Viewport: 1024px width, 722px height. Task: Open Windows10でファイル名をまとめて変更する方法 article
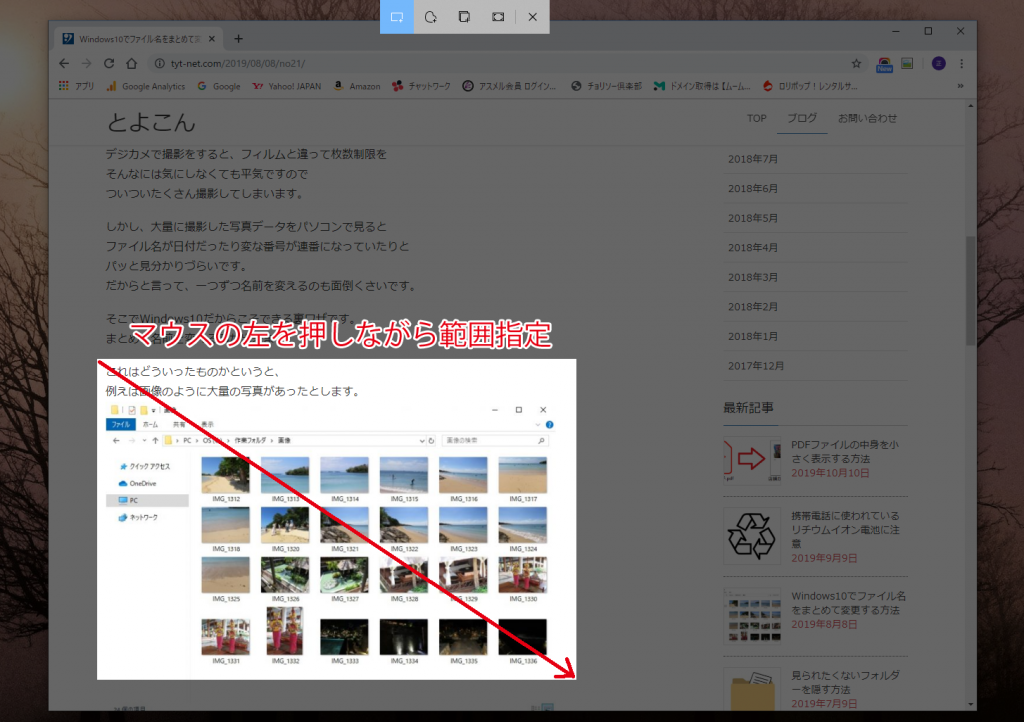(848, 603)
